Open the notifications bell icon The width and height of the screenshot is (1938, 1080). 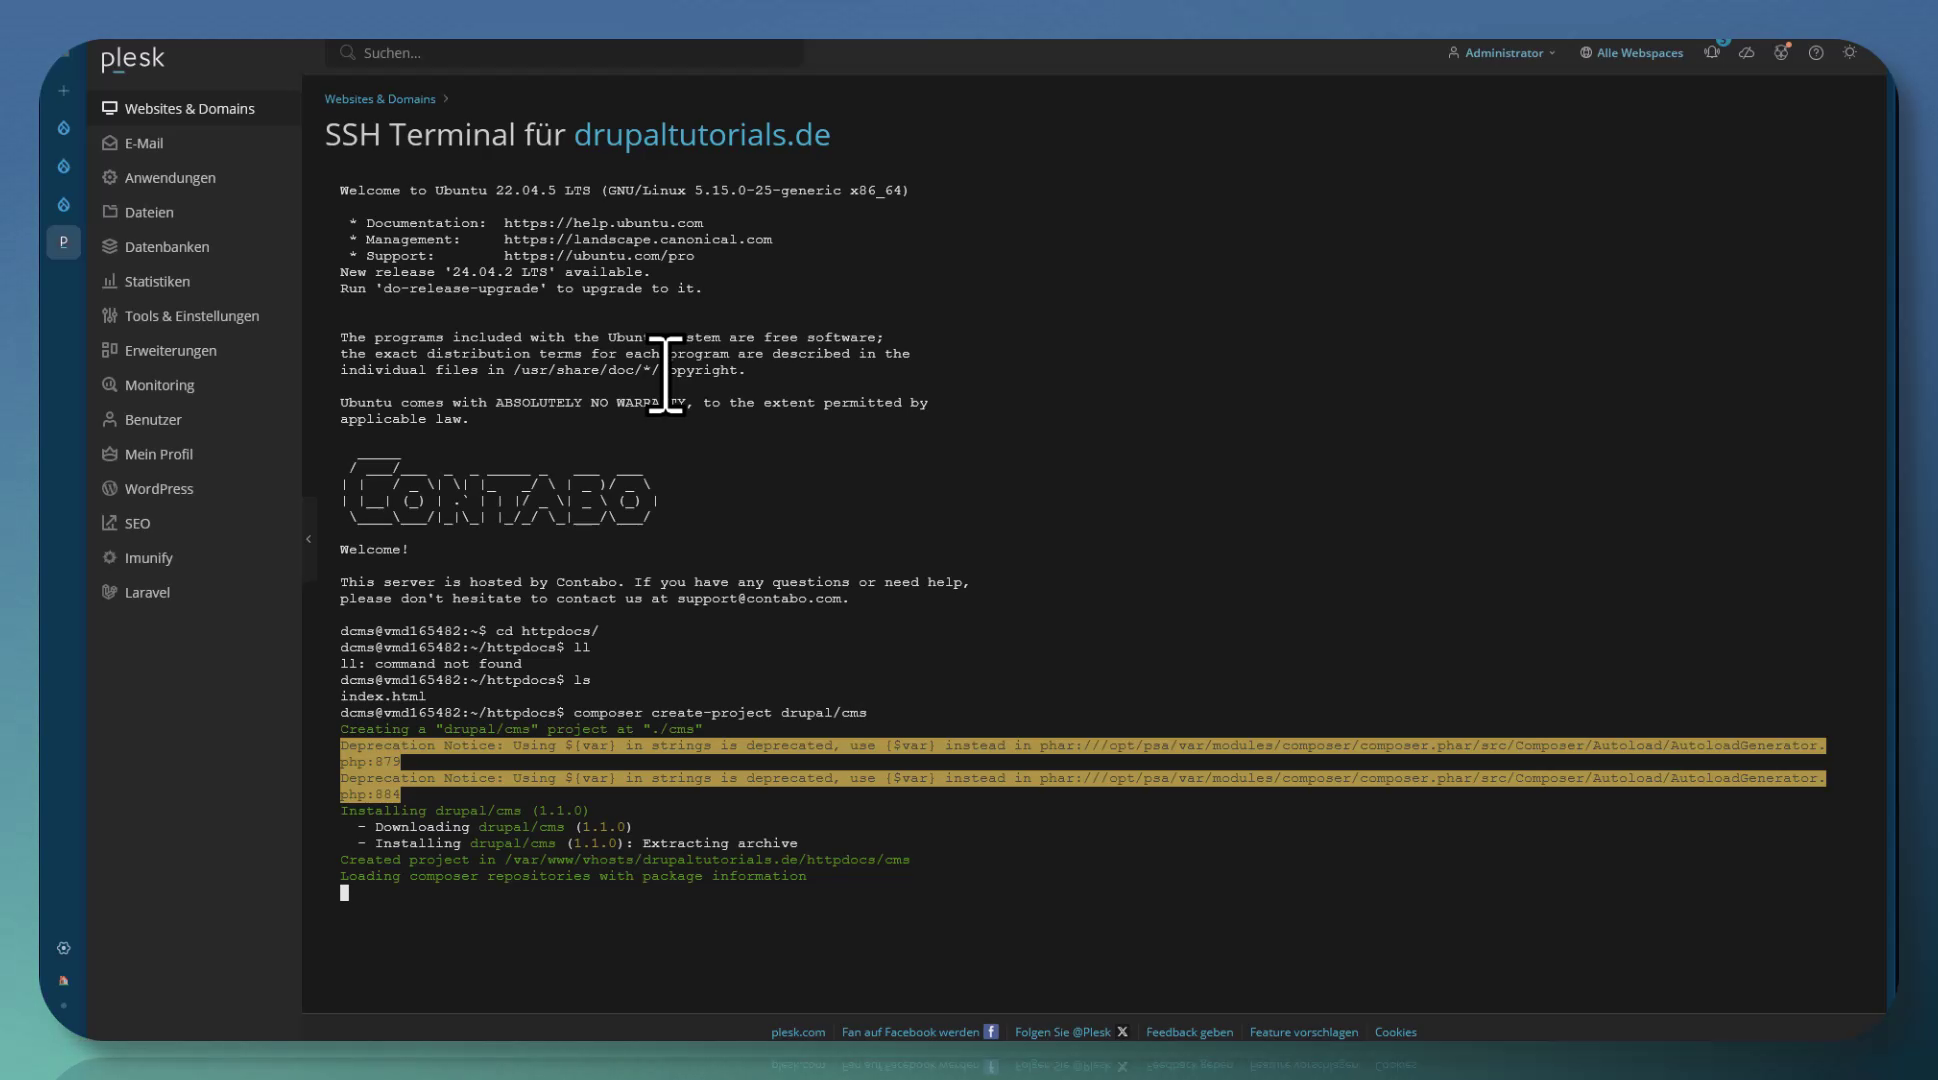[x=1712, y=53]
